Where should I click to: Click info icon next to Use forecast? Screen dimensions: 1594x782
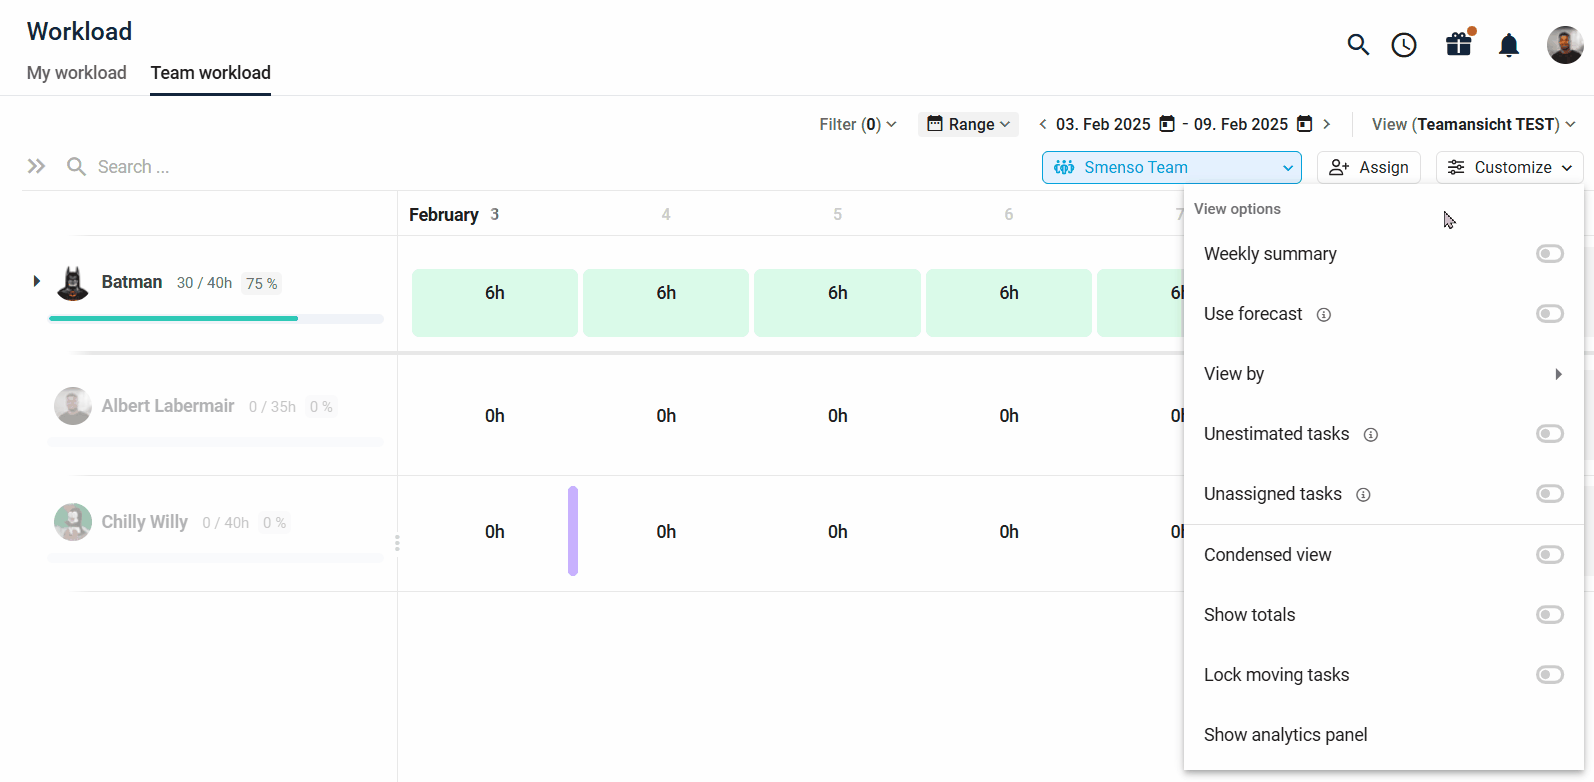(1324, 315)
